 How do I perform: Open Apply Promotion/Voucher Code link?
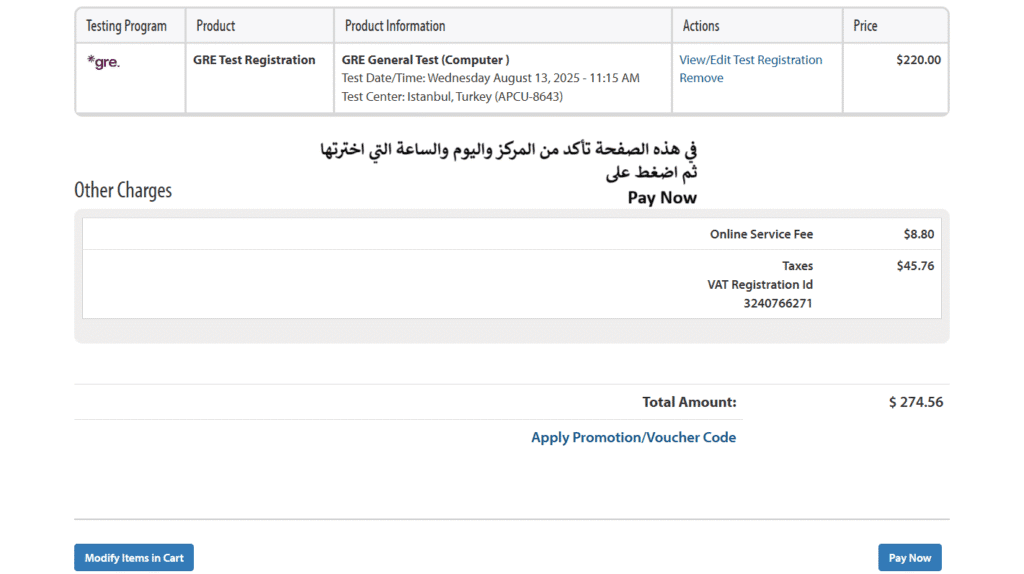[633, 438]
